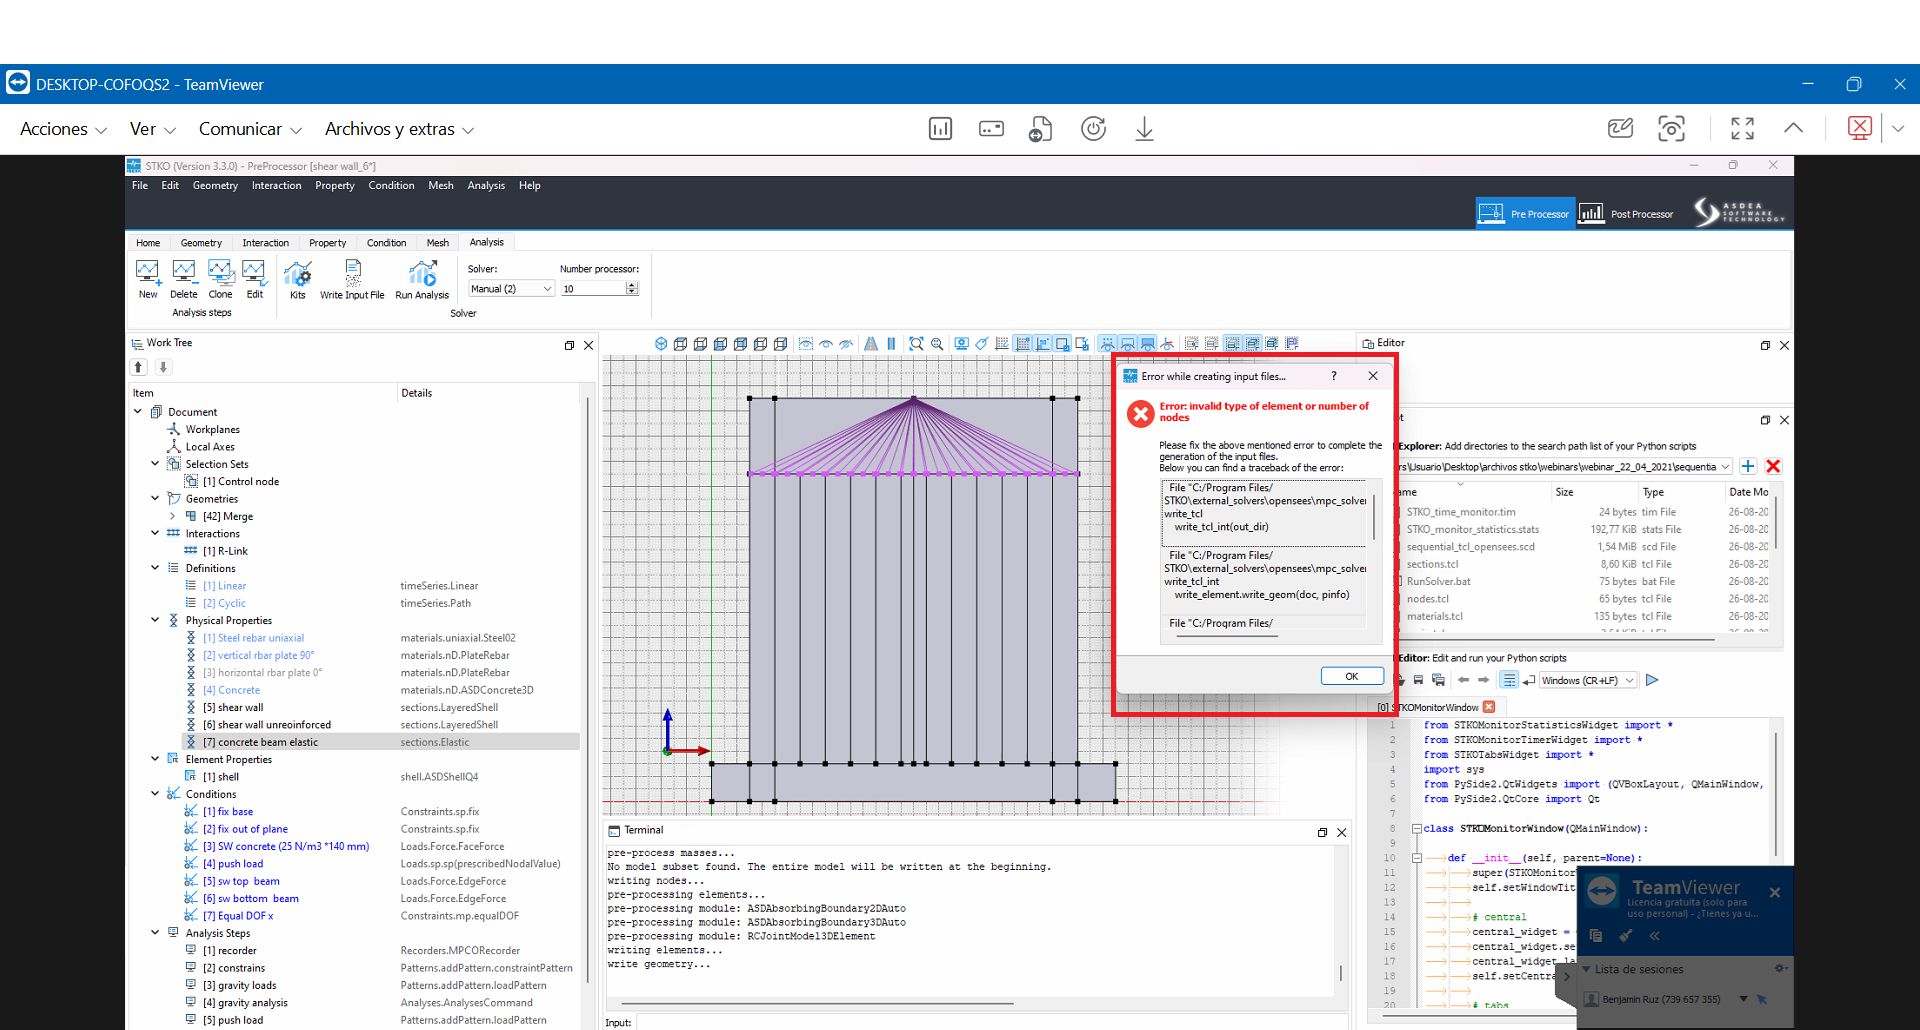Collapse the TeamViewer toolbar with chevron

click(x=1793, y=128)
